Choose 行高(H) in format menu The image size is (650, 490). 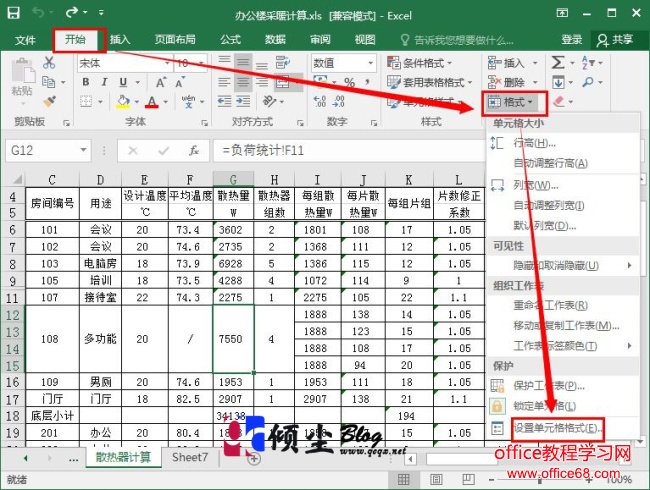534,143
